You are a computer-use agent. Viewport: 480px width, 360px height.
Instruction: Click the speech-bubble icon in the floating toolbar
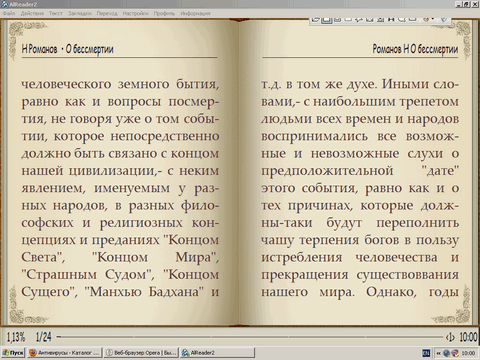click(x=402, y=20)
